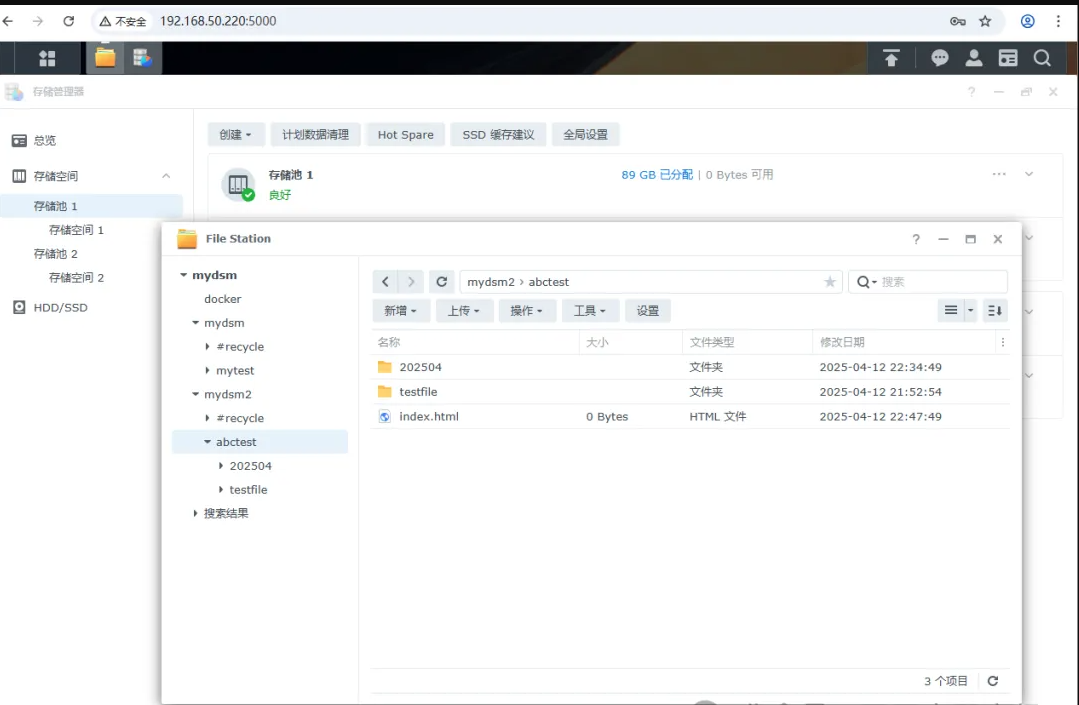
Task: Add abctest path to favorites star
Action: 830,282
